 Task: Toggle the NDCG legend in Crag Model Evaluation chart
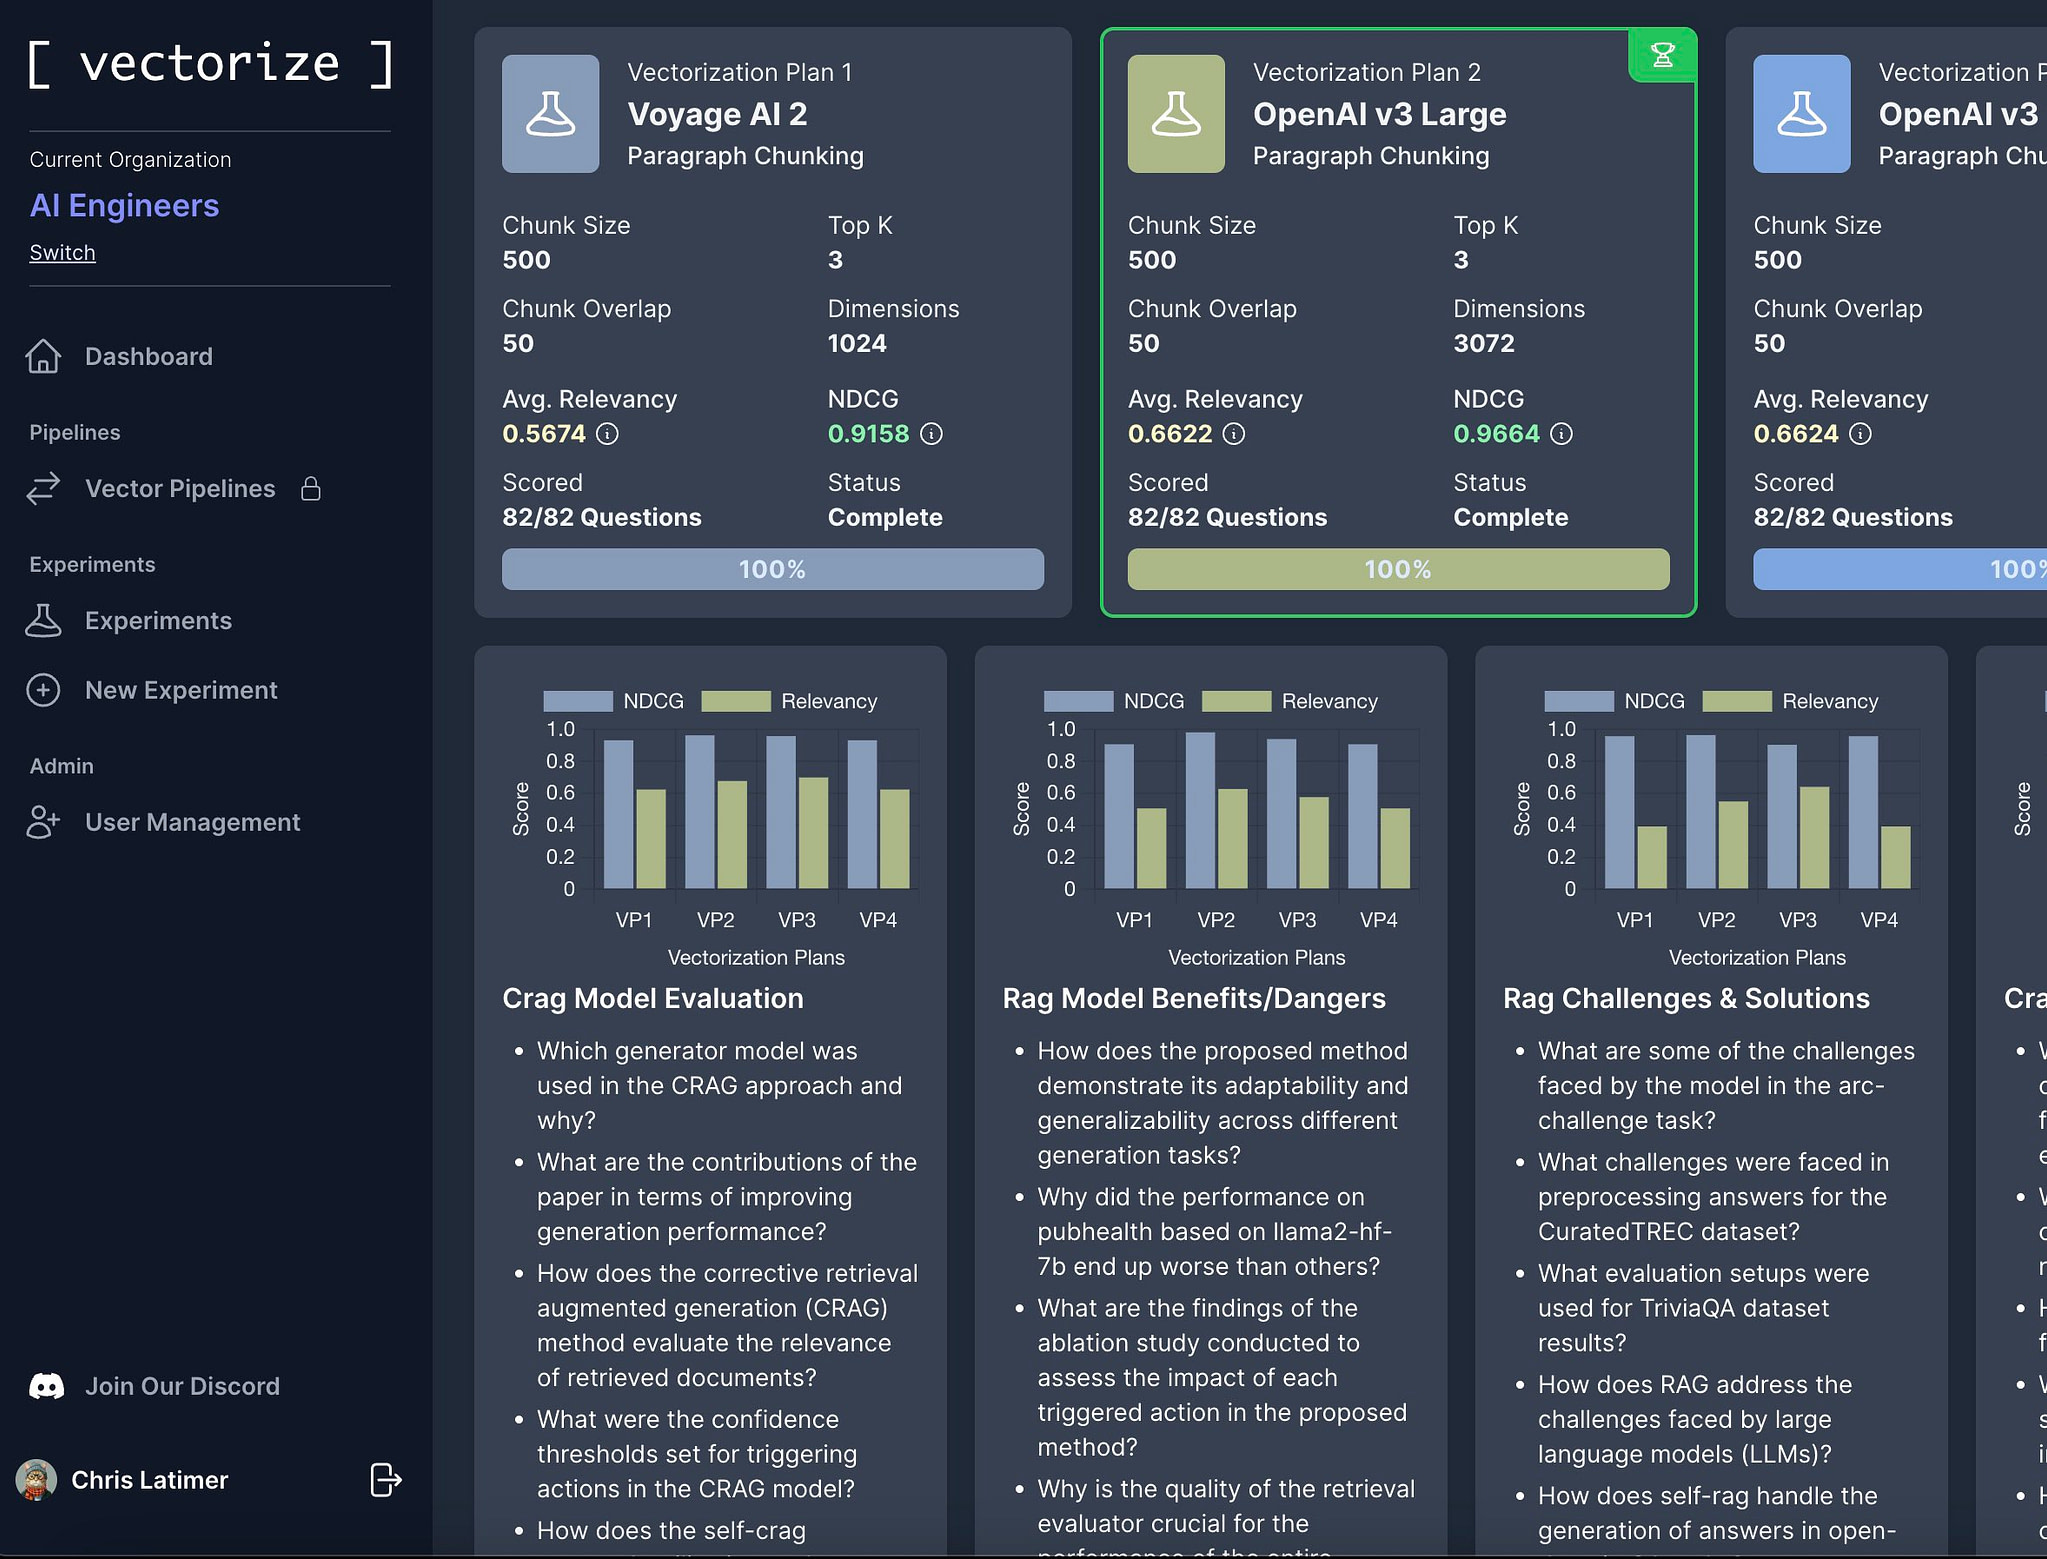pyautogui.click(x=577, y=701)
